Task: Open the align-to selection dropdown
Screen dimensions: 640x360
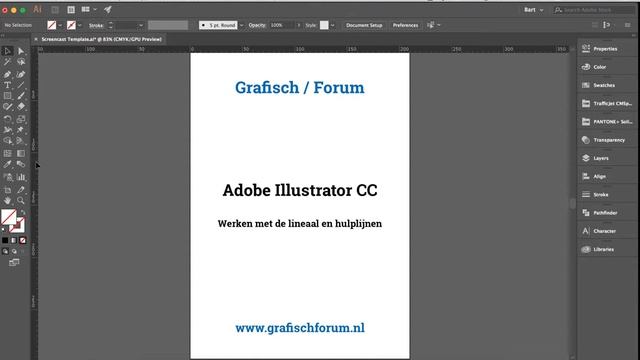Action: coord(439,25)
